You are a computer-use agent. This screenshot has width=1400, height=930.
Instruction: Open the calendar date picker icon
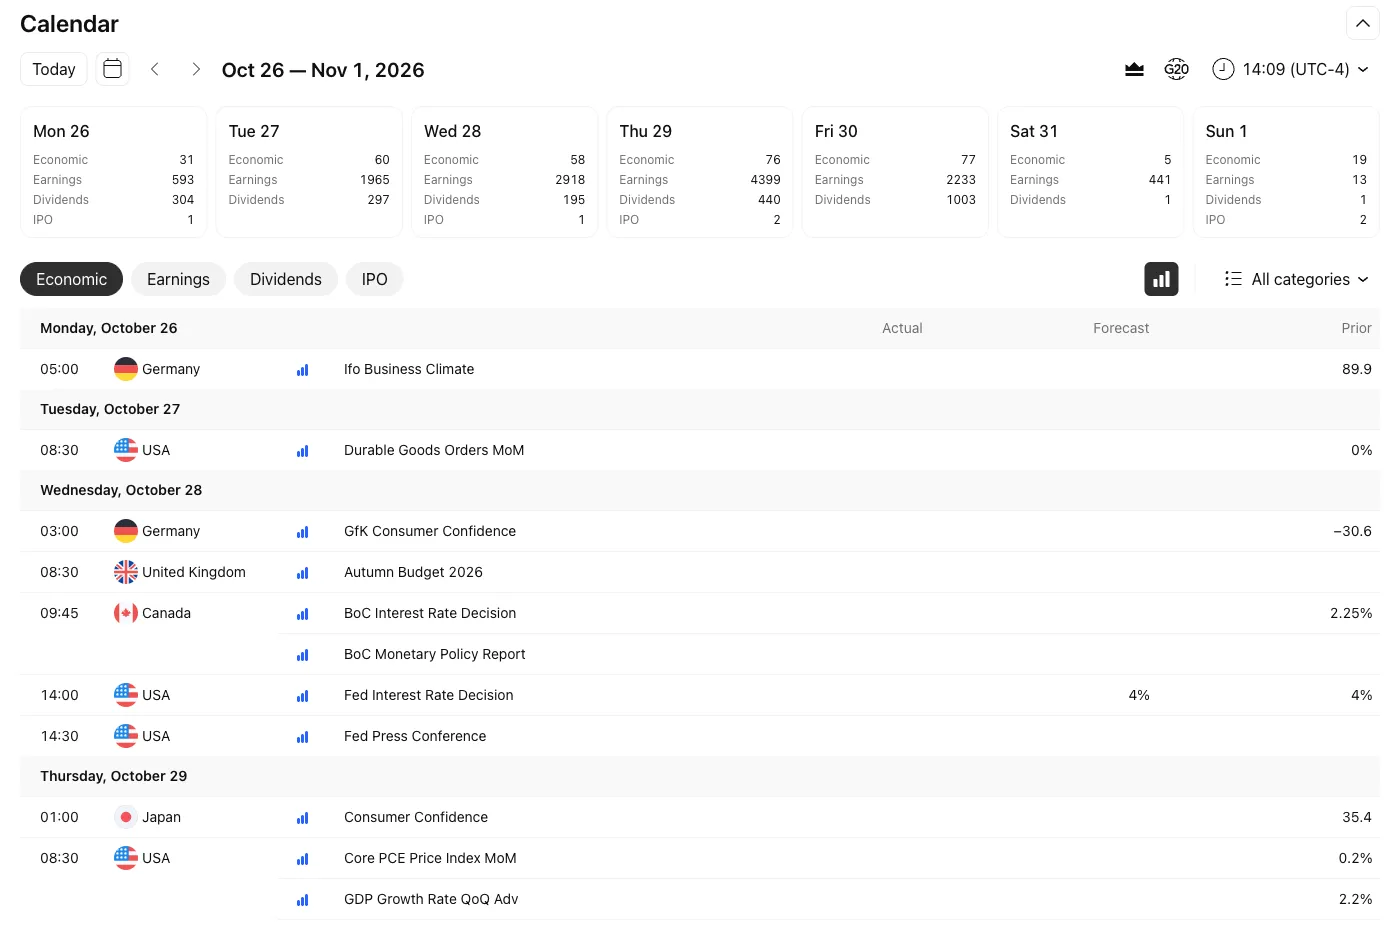113,69
